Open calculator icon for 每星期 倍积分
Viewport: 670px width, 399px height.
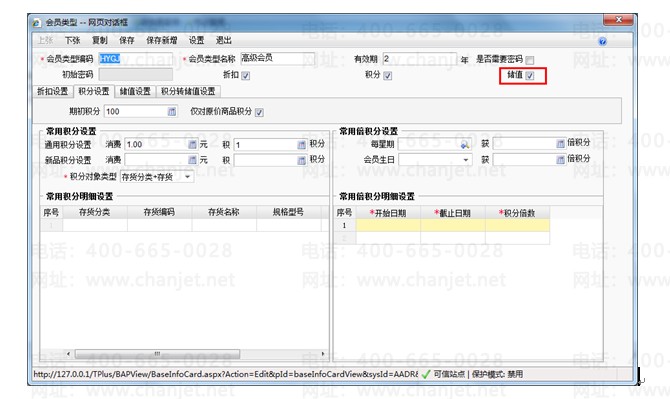point(561,144)
